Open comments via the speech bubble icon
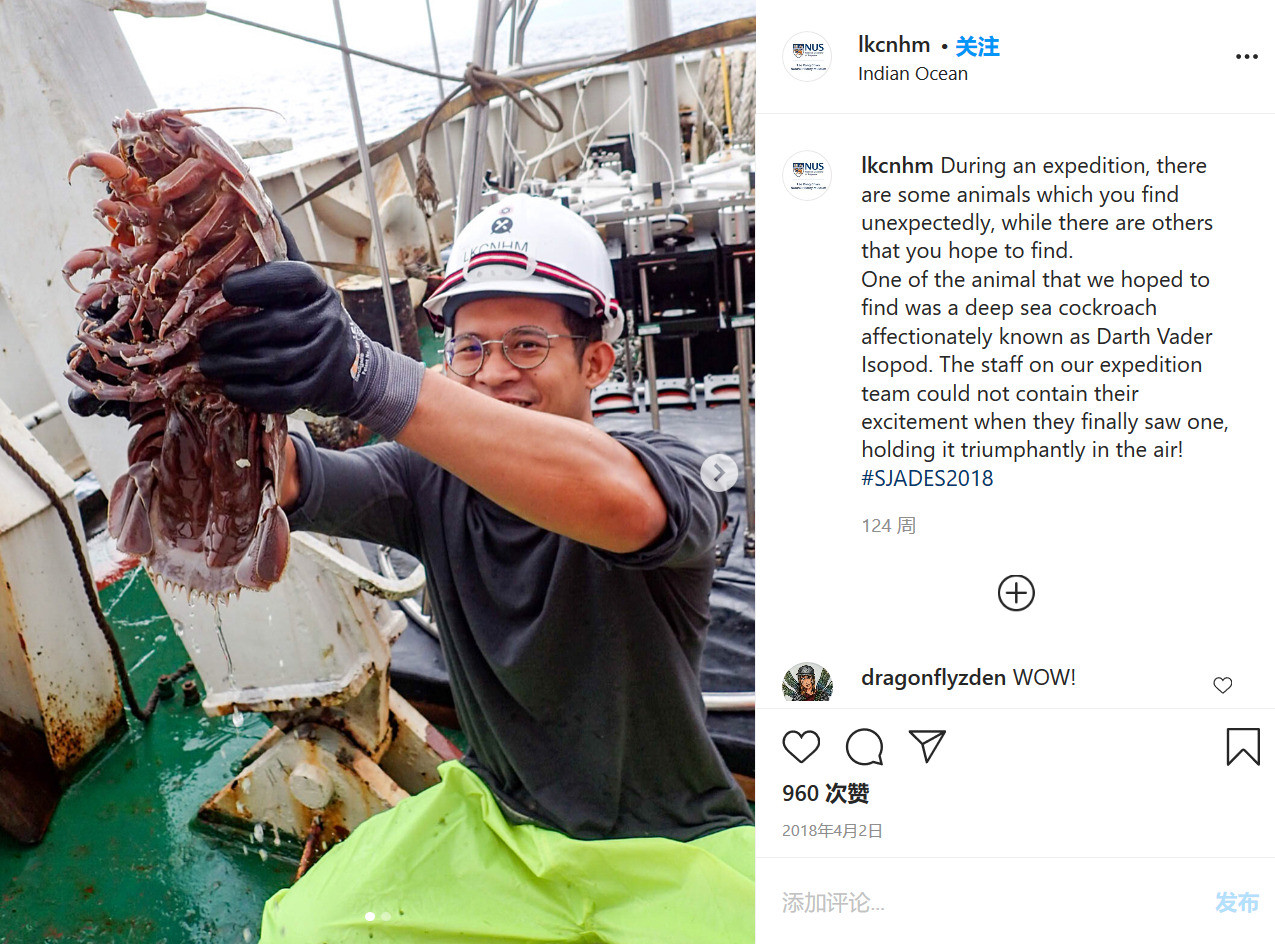Viewport: 1275px width, 944px height. (x=864, y=747)
